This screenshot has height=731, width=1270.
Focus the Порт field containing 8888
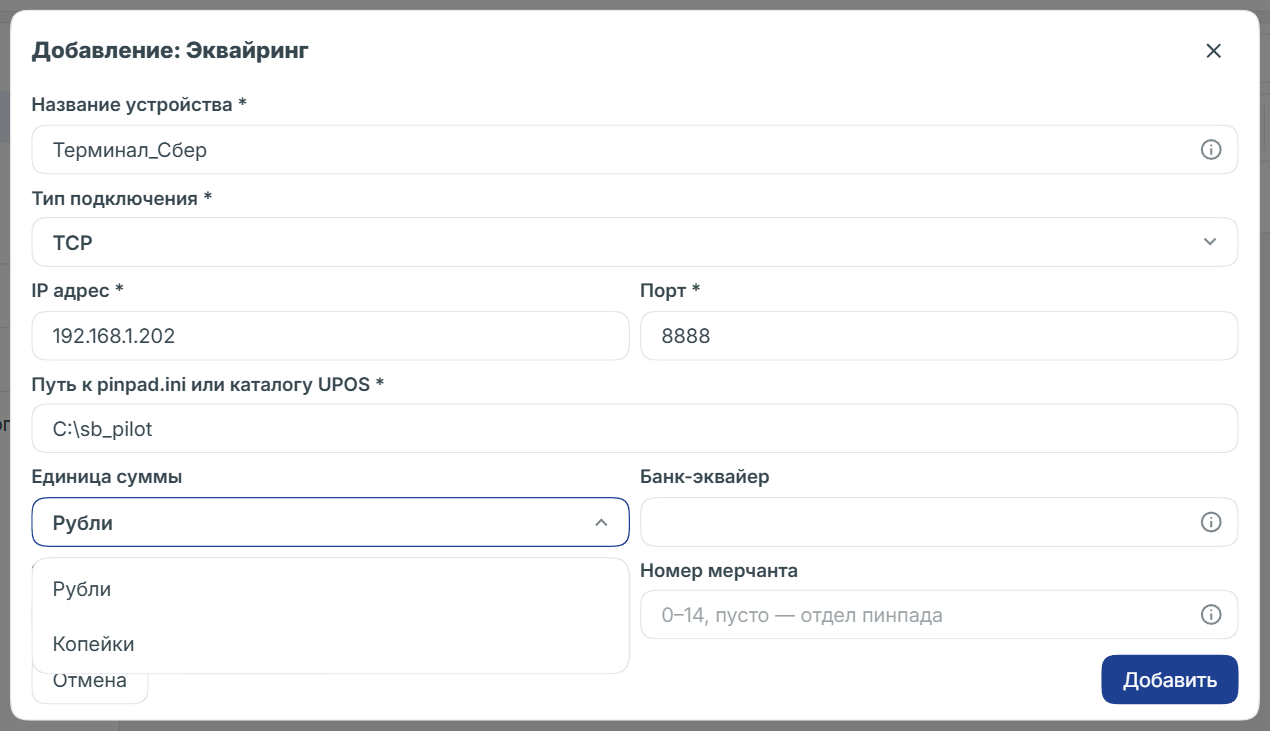[939, 336]
